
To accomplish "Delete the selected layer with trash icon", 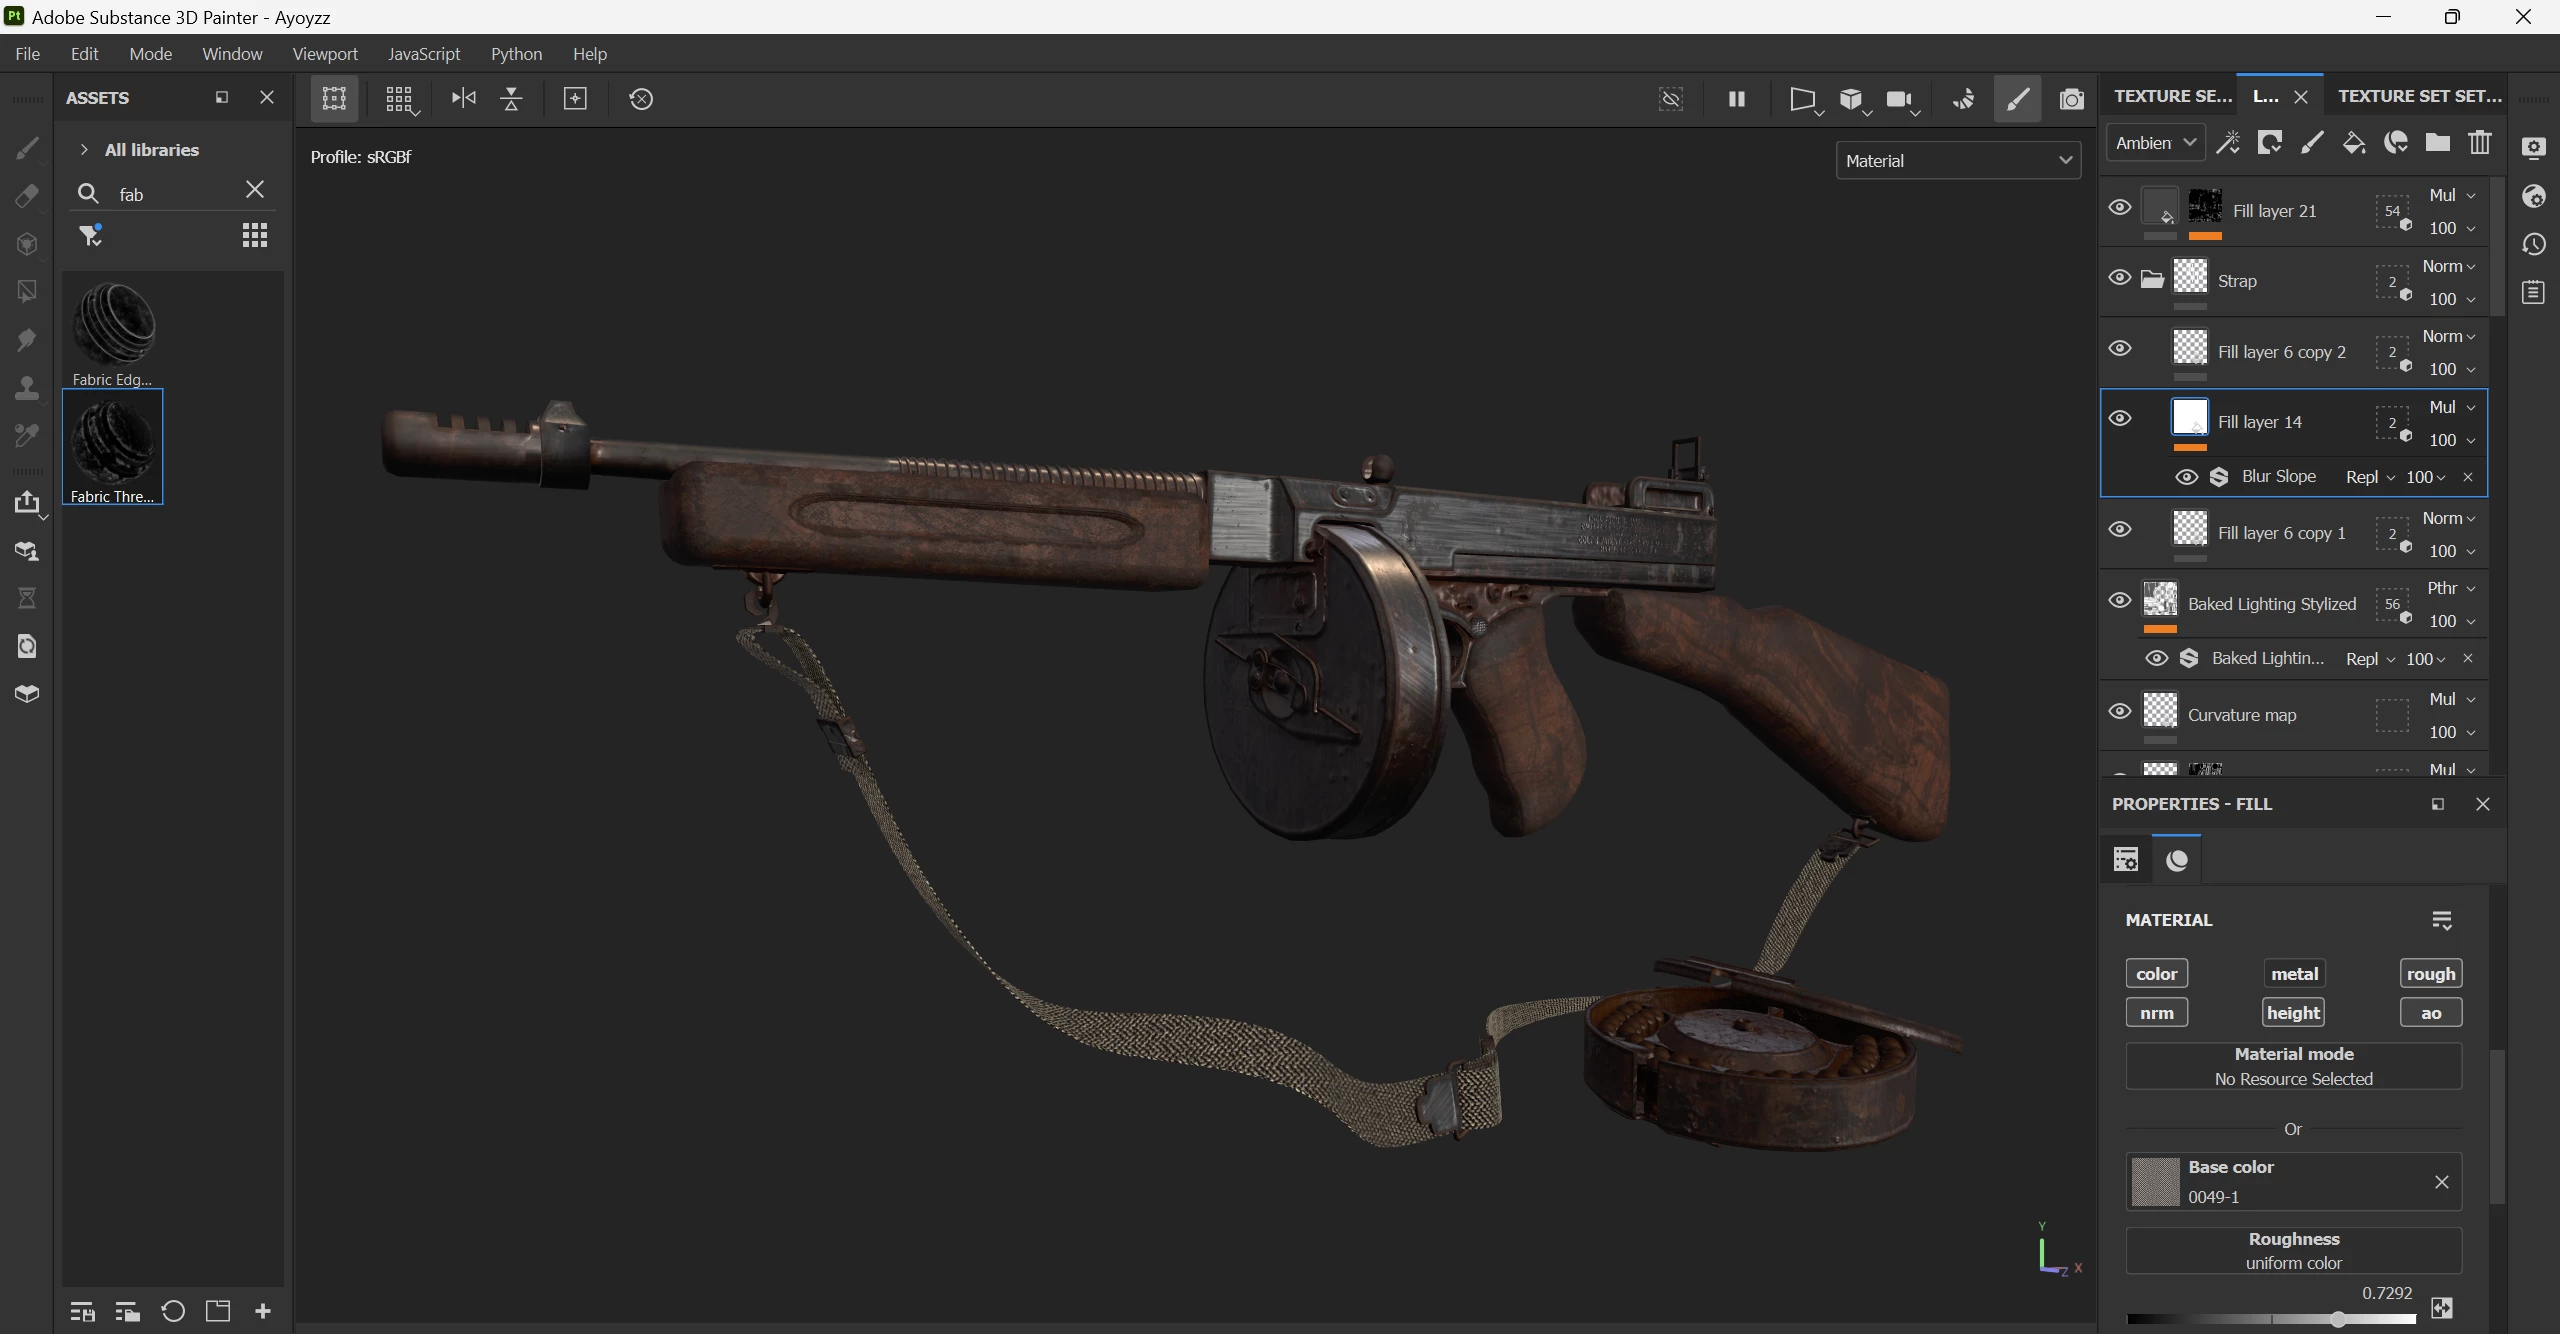I will coord(2480,143).
